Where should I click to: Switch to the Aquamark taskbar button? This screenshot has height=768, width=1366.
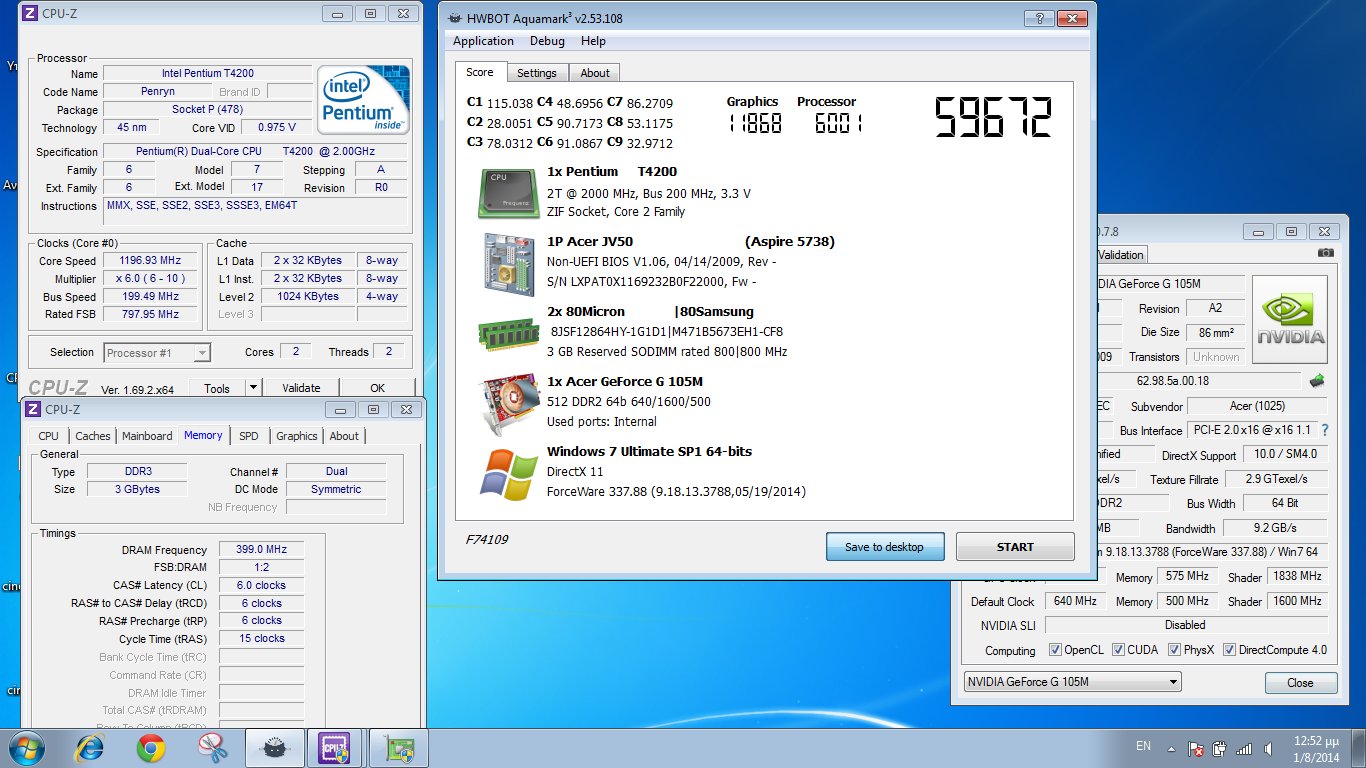coord(273,748)
